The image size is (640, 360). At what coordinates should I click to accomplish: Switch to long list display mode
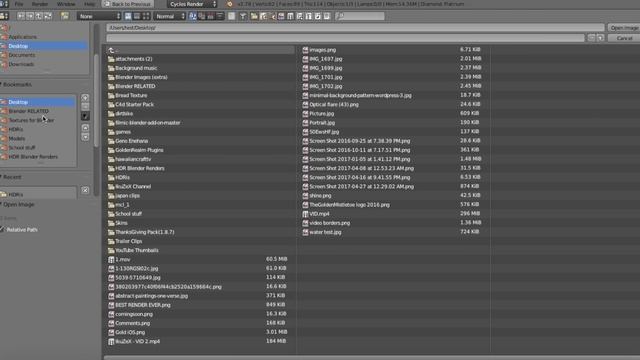(137, 16)
